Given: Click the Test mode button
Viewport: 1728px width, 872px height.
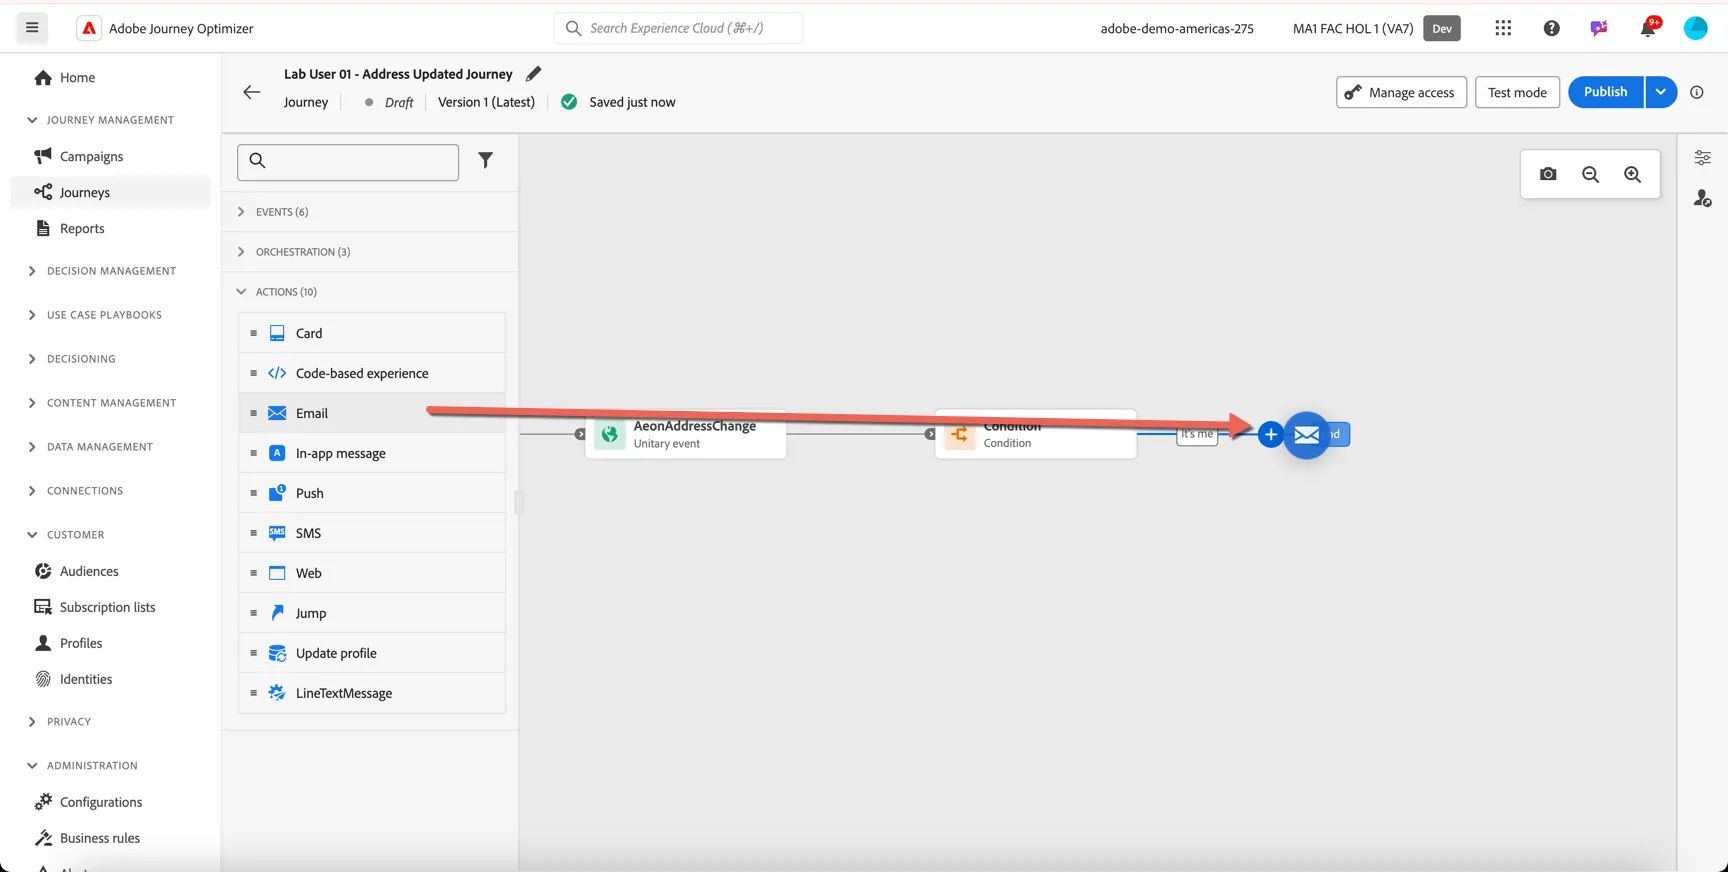Looking at the screenshot, I should coord(1517,92).
